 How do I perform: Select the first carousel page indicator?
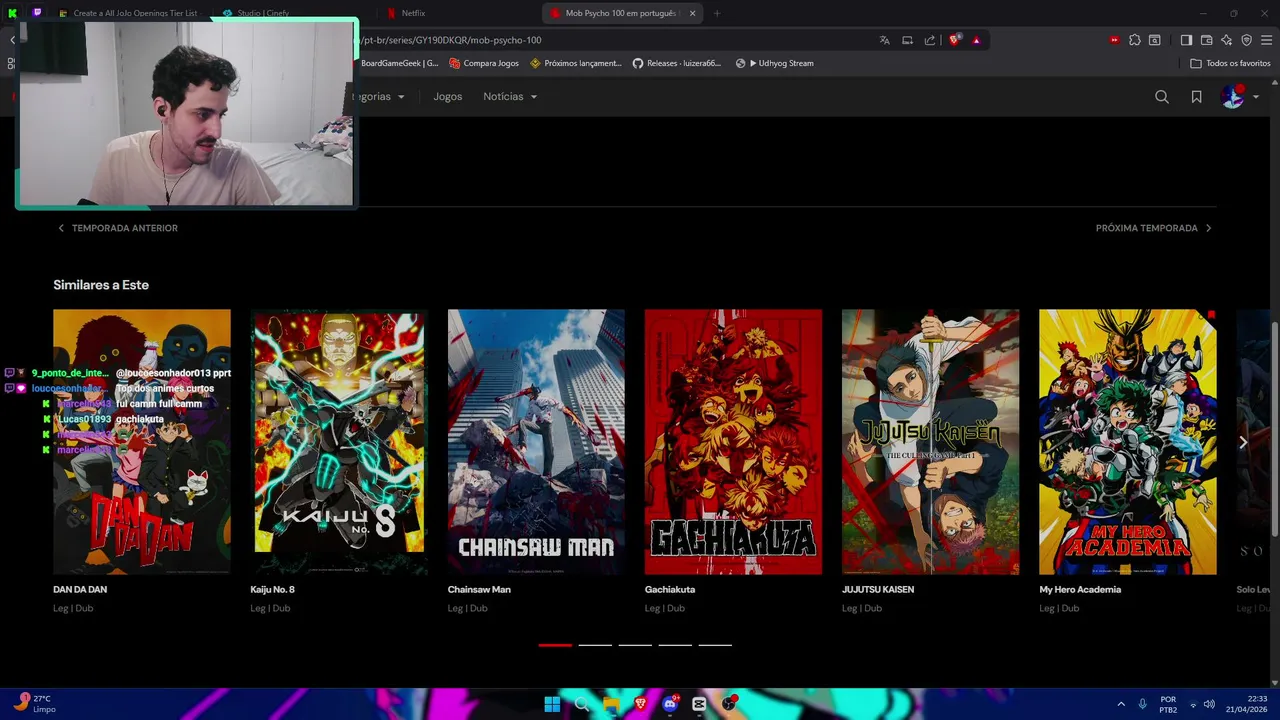555,645
